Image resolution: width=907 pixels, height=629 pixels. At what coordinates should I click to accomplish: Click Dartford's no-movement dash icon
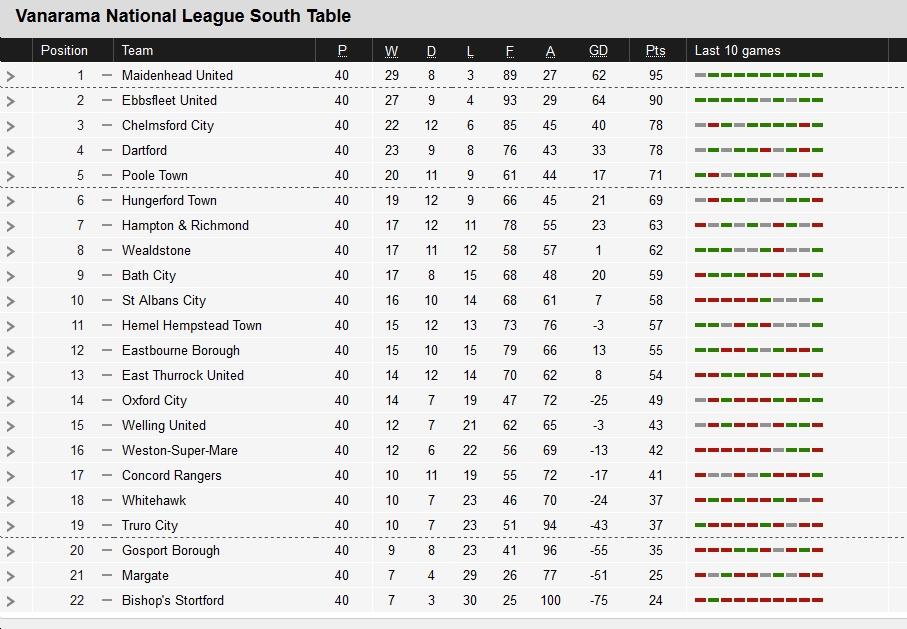pyautogui.click(x=106, y=150)
